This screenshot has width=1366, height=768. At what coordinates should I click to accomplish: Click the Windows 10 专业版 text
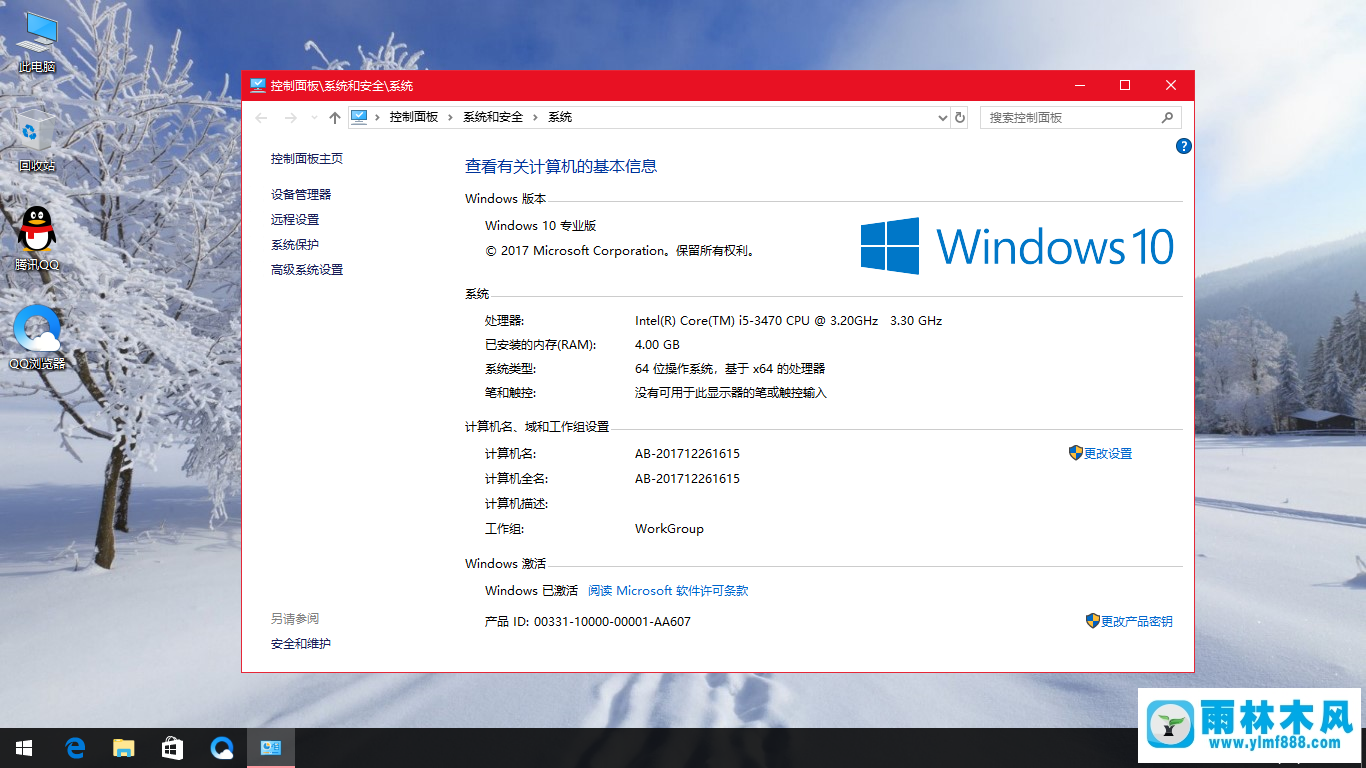(x=541, y=226)
